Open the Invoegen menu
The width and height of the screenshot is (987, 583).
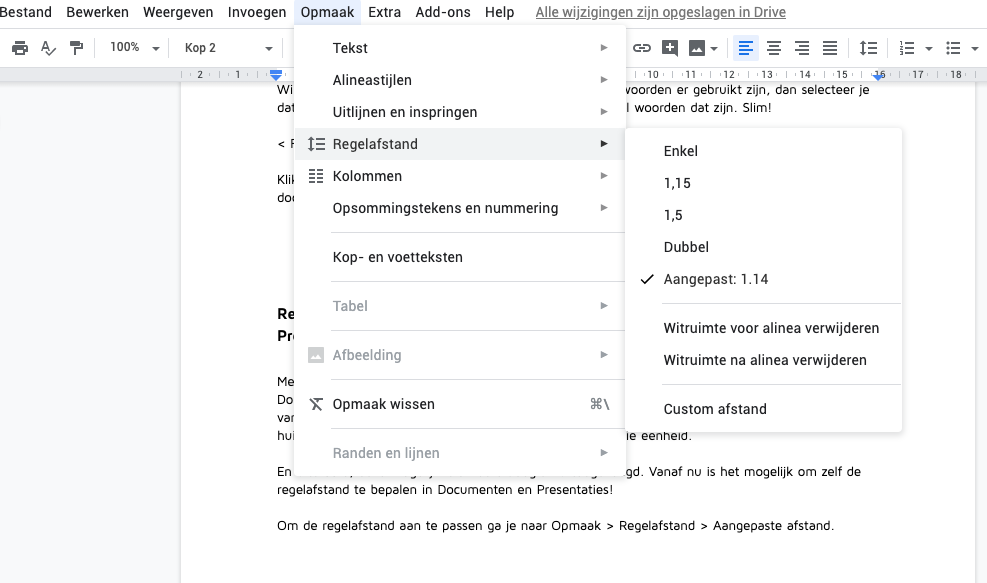point(256,12)
